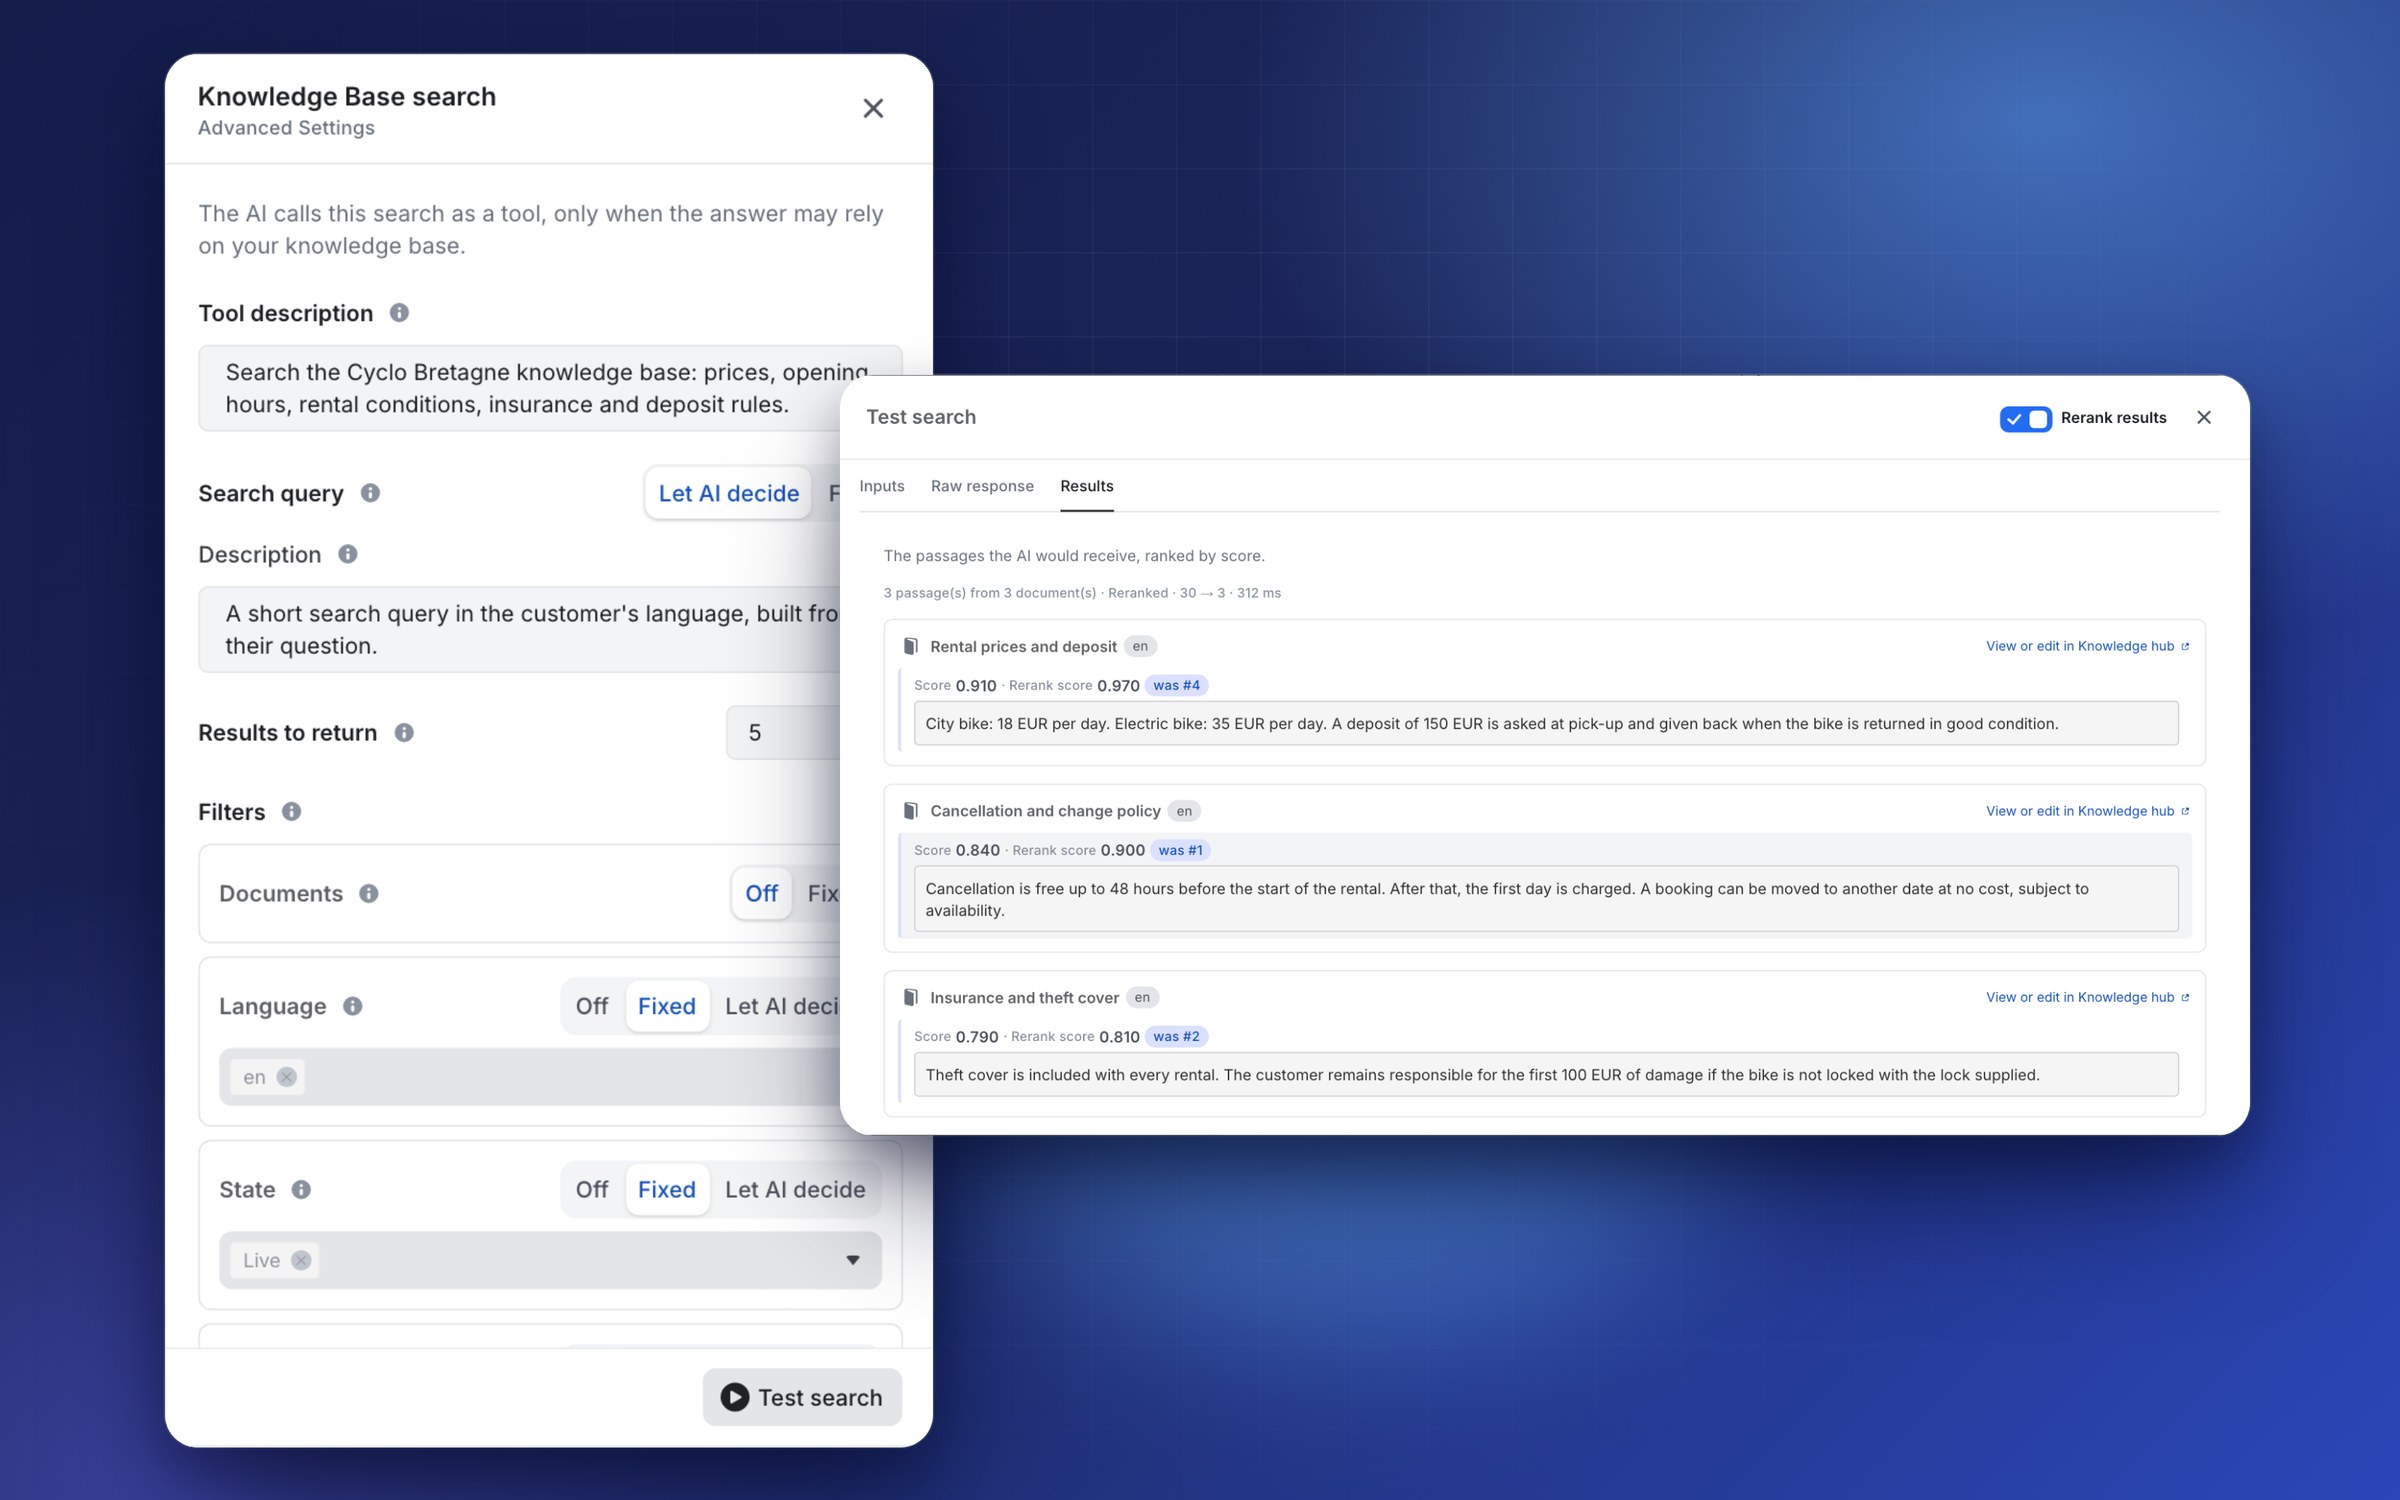The width and height of the screenshot is (2400, 1500).
Task: Click the info icon next to Language filter
Action: [x=353, y=1007]
